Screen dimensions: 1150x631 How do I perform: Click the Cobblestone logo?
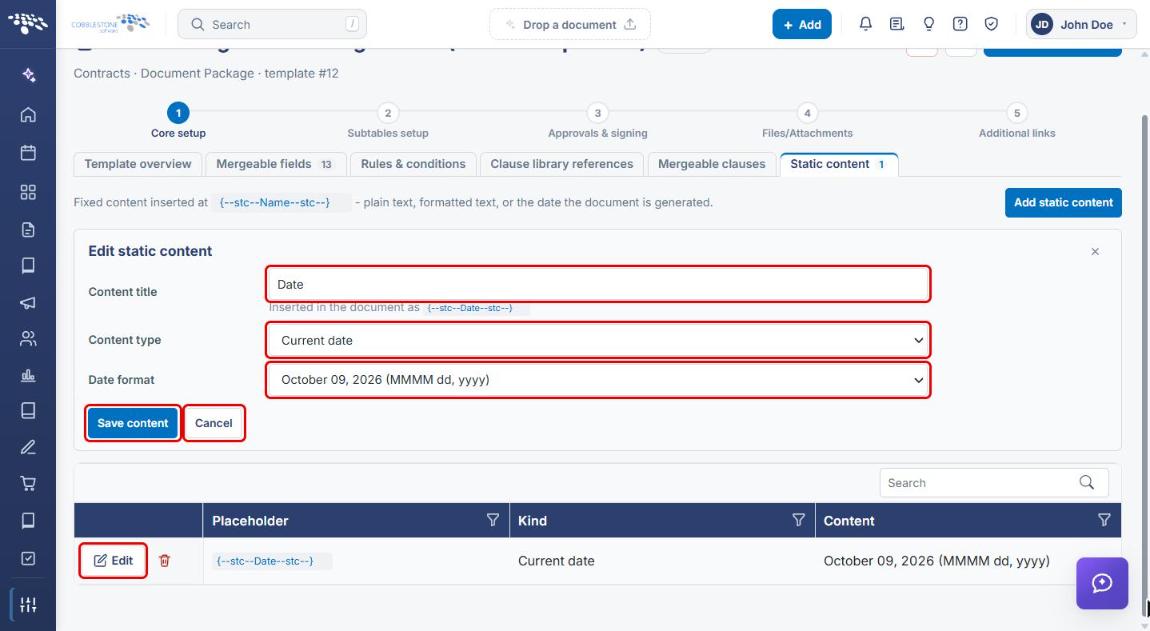[110, 23]
